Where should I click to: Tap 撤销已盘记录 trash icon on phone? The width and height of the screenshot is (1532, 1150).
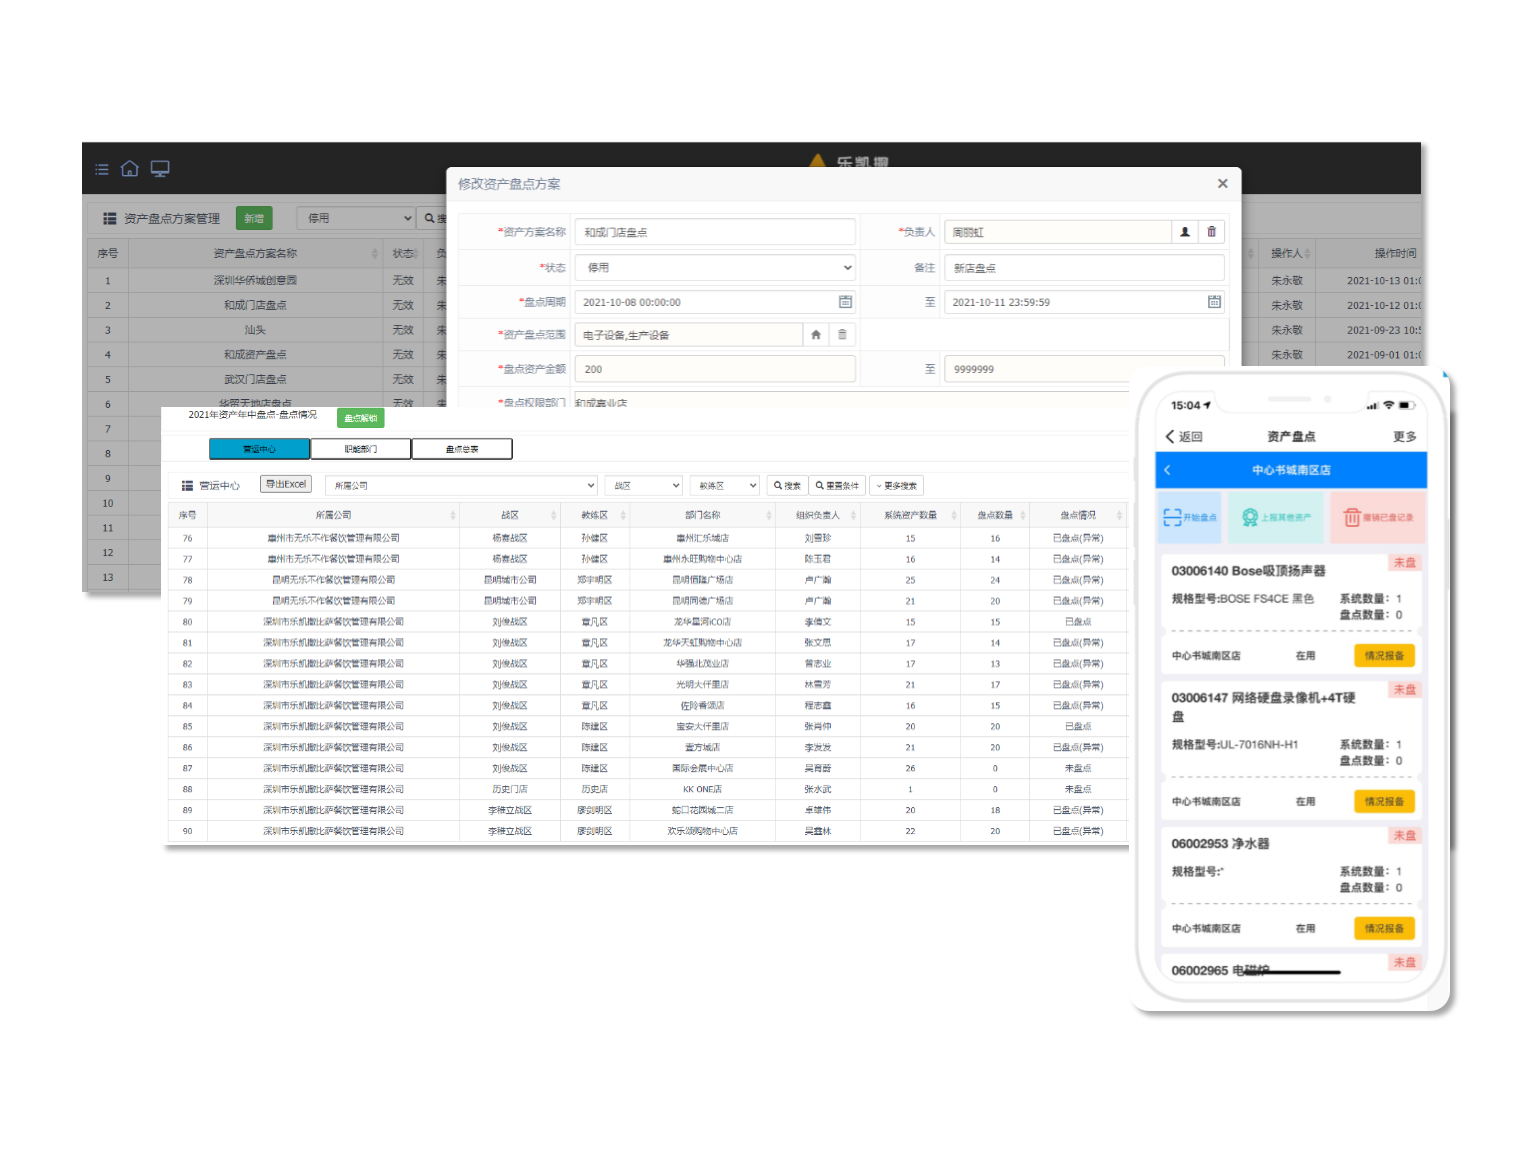[1352, 517]
